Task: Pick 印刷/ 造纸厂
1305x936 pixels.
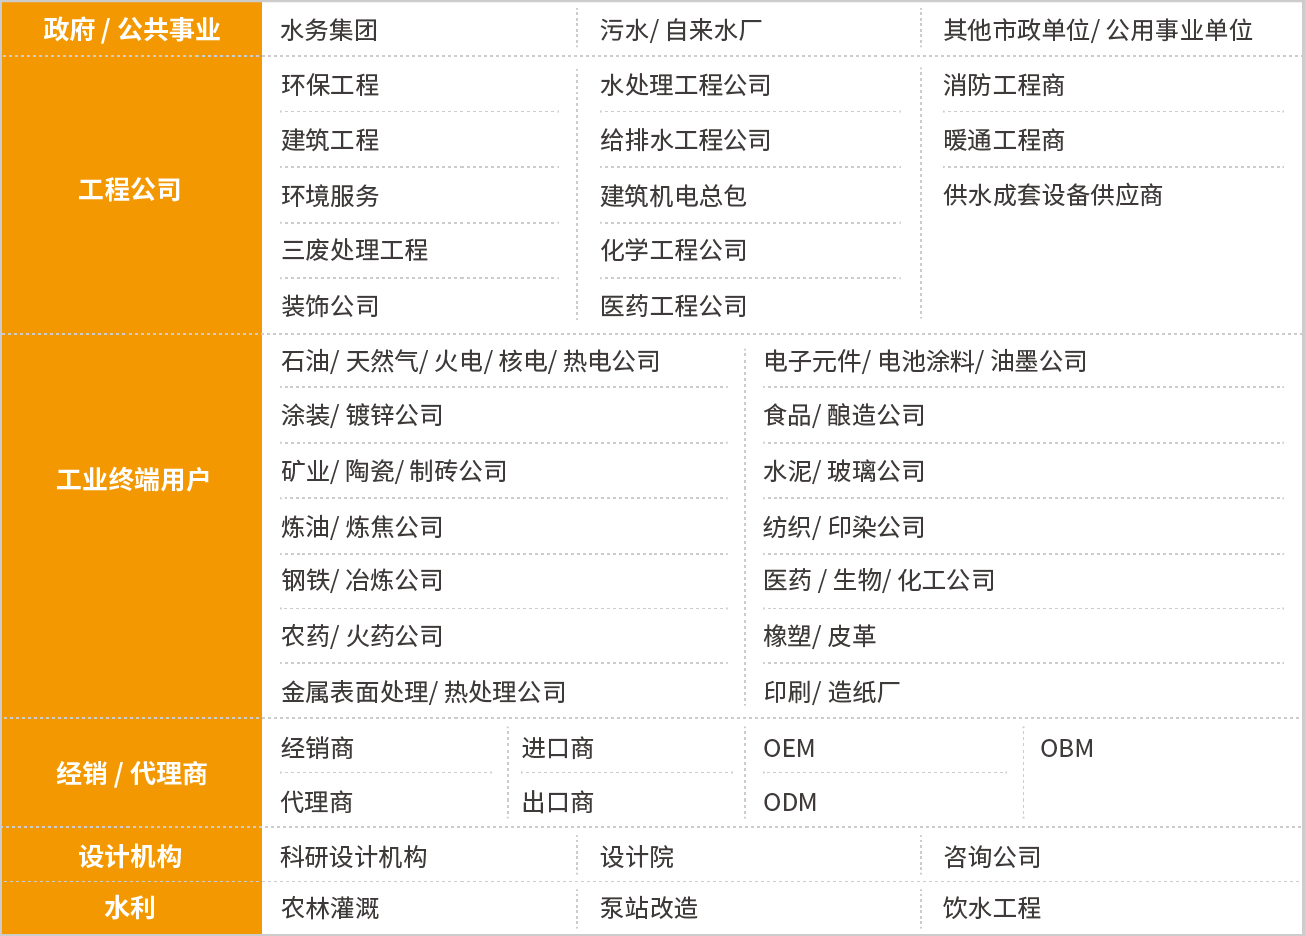Action: 831,692
